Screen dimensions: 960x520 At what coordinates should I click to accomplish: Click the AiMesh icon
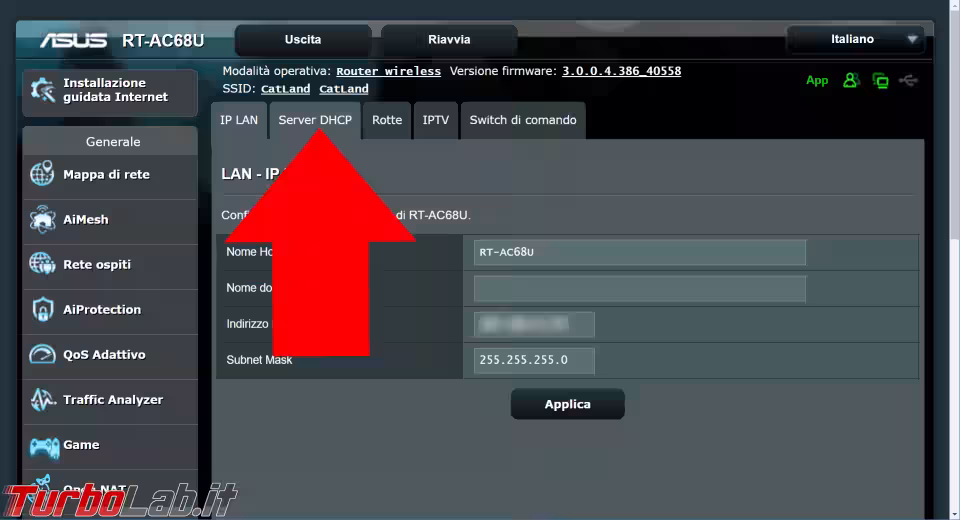[x=42, y=219]
